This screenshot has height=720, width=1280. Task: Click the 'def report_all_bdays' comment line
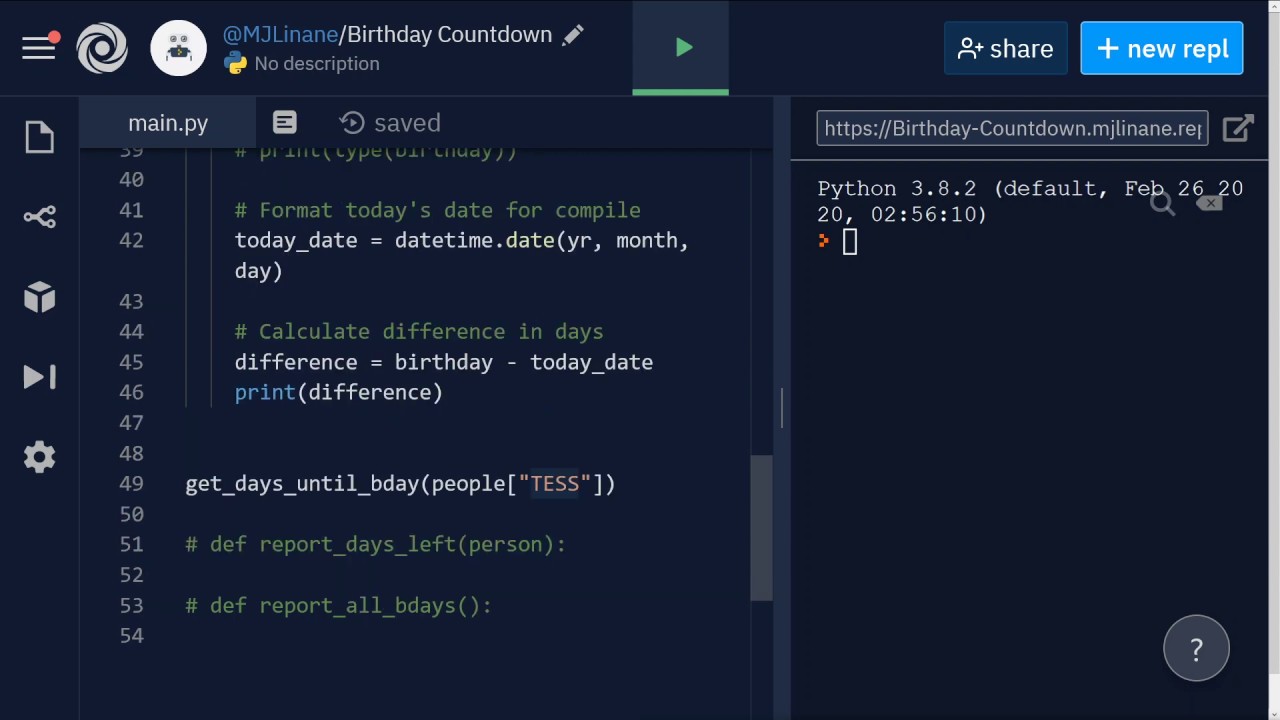coord(338,606)
